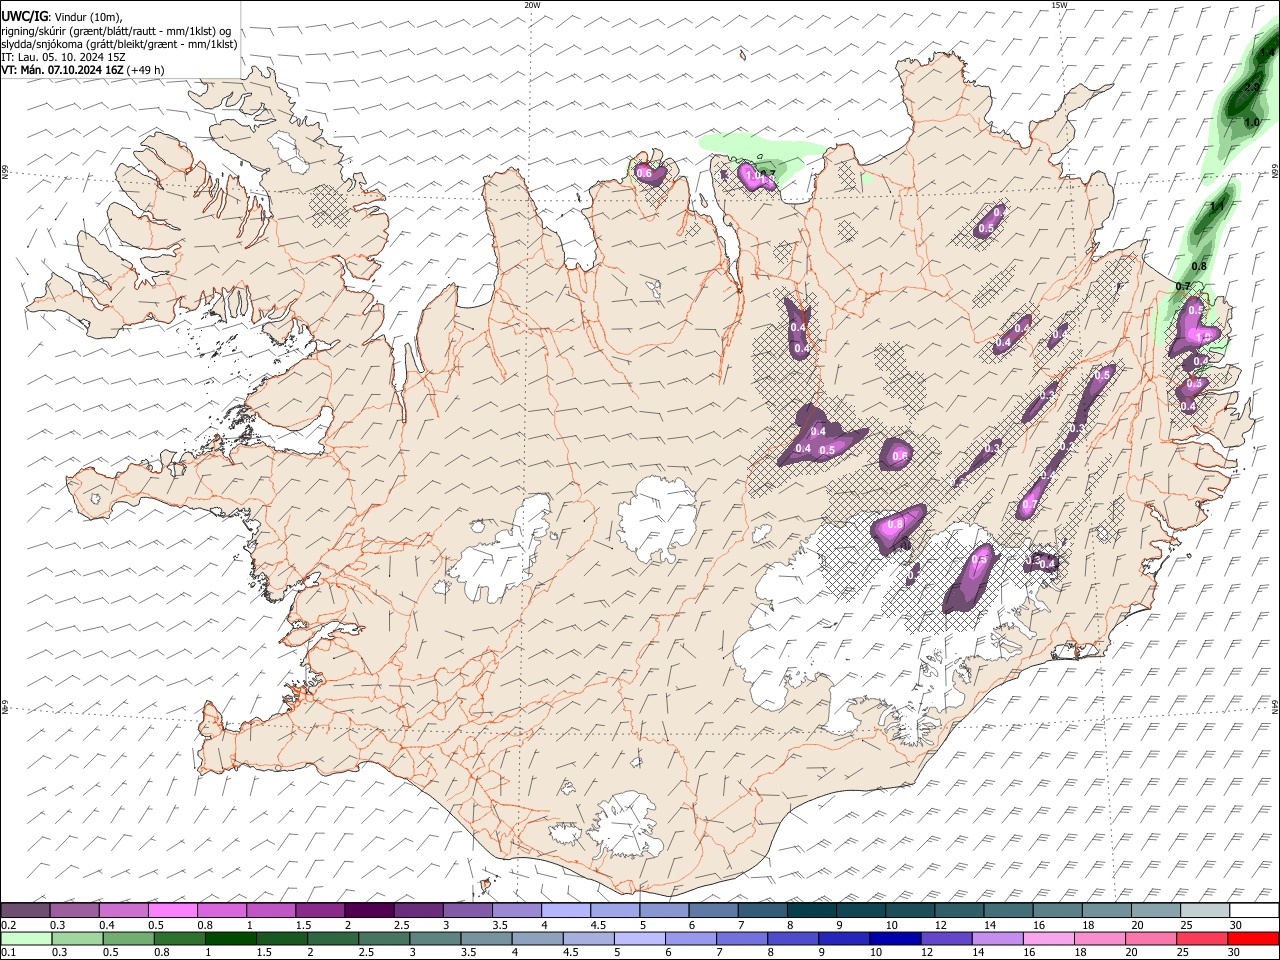The width and height of the screenshot is (1280, 960).
Task: Select the bright red 30 swatch in lower legend
Action: point(1253,938)
